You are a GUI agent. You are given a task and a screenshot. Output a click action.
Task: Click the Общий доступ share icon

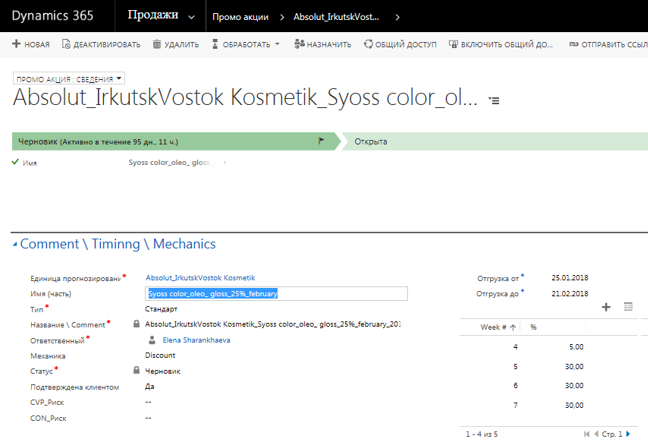tap(368, 44)
